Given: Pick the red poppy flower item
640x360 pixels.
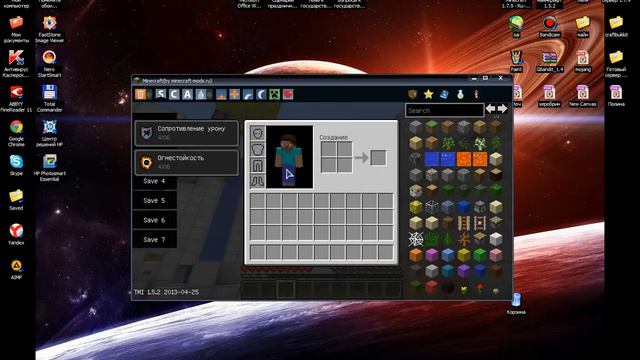Looking at the screenshot, I should (480, 289).
